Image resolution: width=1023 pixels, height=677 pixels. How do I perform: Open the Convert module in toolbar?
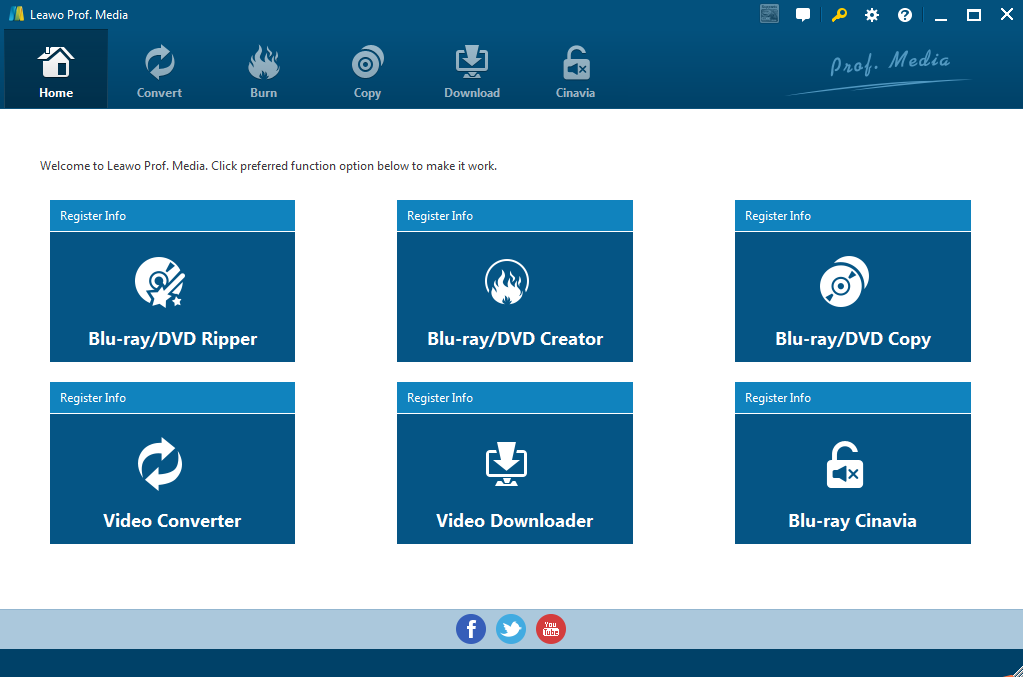coord(159,72)
